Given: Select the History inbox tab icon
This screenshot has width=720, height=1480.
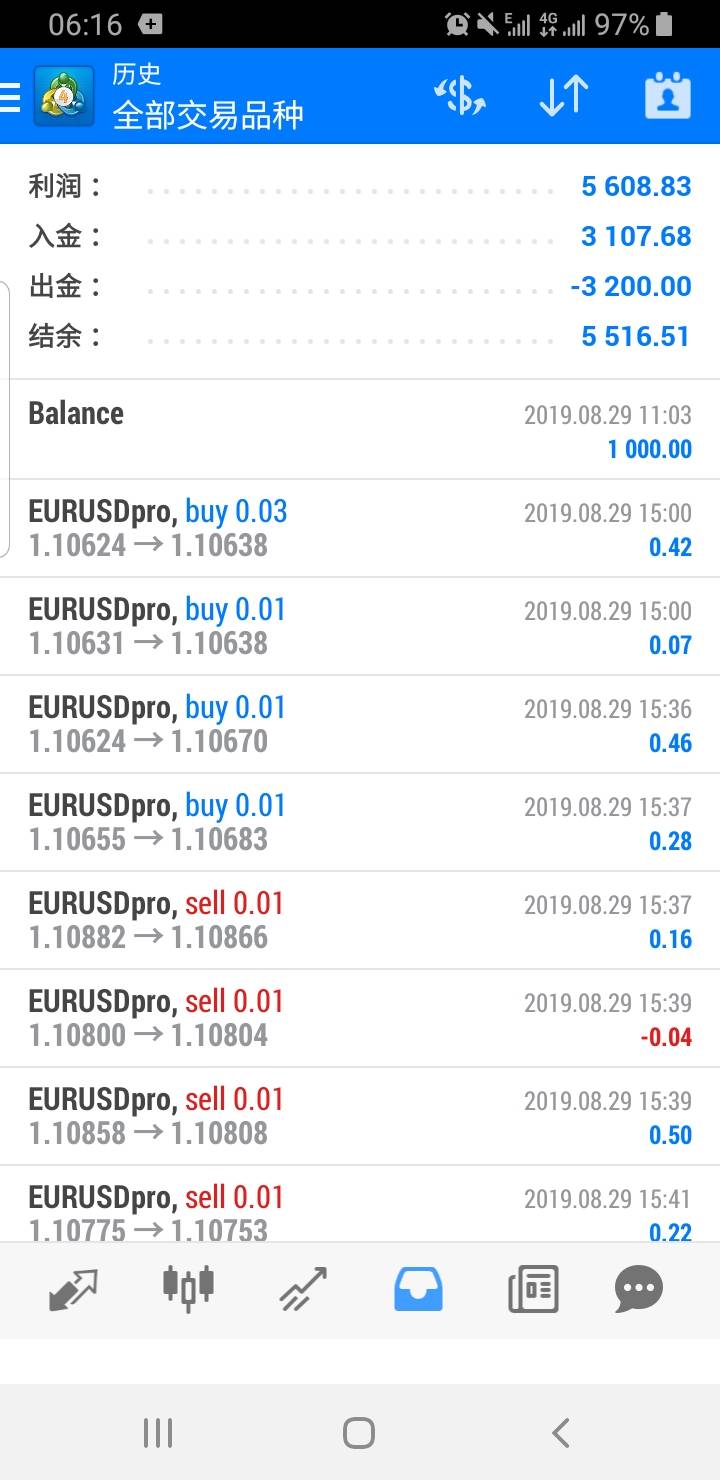Looking at the screenshot, I should 418,1289.
